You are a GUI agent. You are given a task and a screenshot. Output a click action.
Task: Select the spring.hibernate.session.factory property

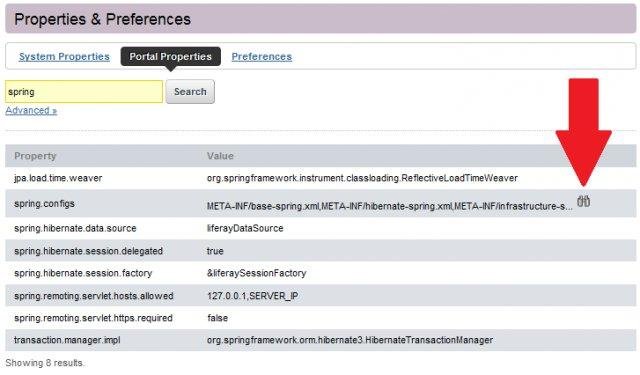(x=83, y=273)
